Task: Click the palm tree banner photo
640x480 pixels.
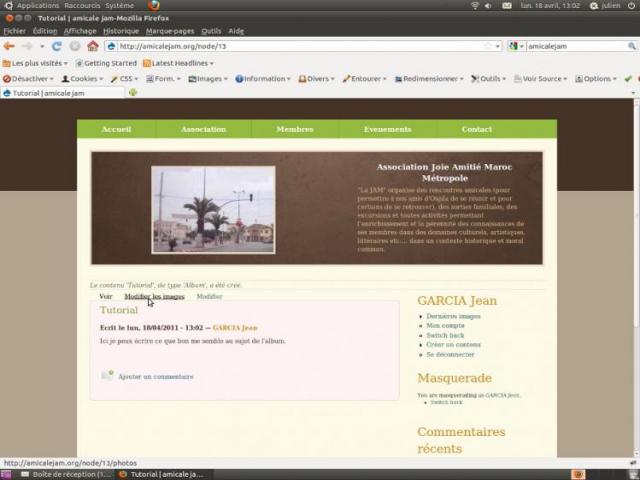Action: point(213,209)
